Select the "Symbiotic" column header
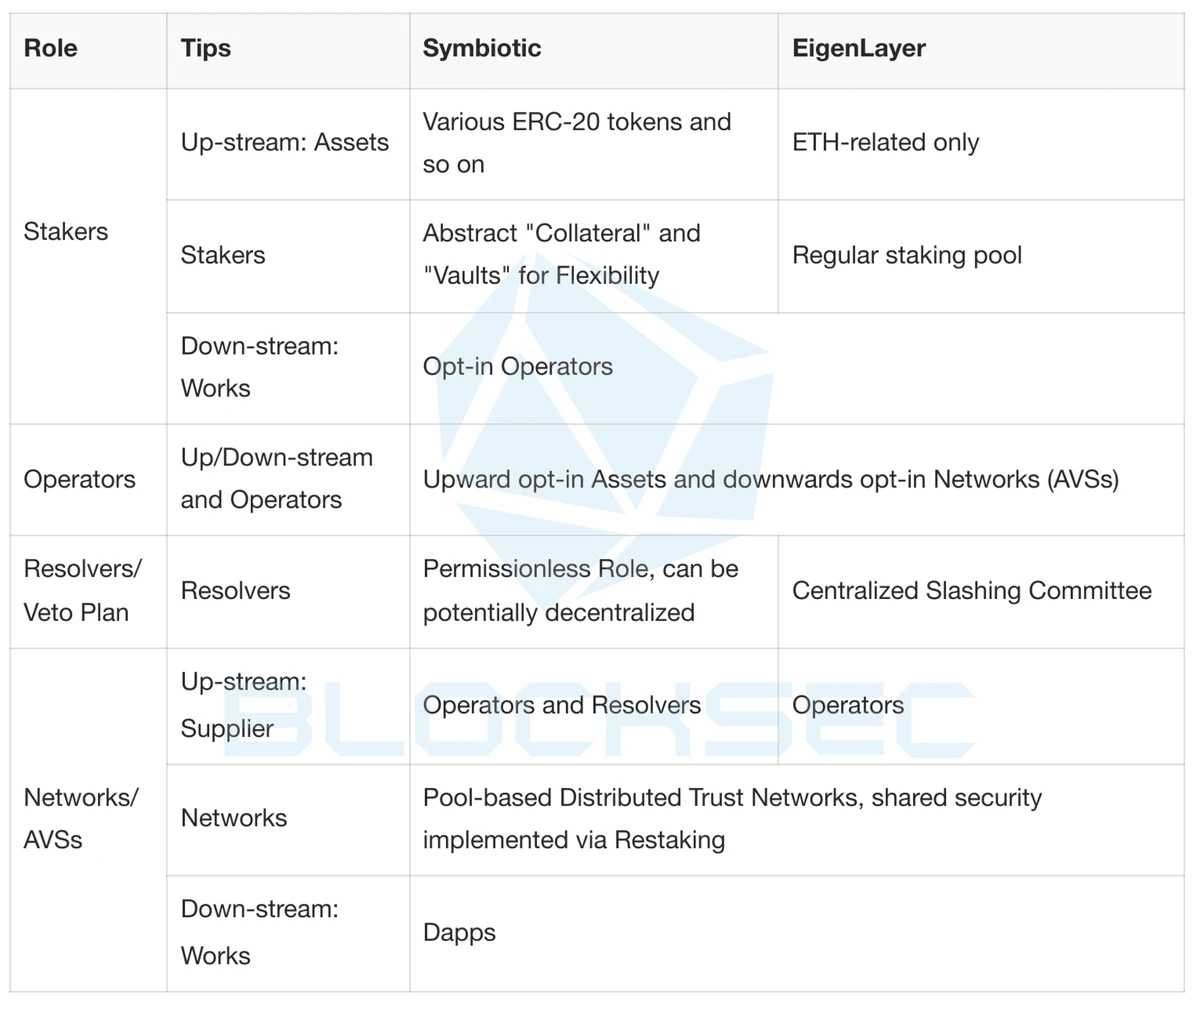The height and width of the screenshot is (1009, 1200). point(482,49)
